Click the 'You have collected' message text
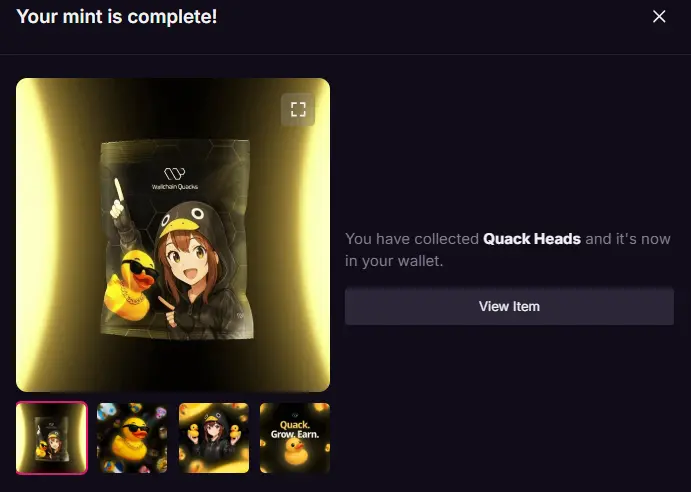Screen dimensions: 691x492 coord(412,239)
